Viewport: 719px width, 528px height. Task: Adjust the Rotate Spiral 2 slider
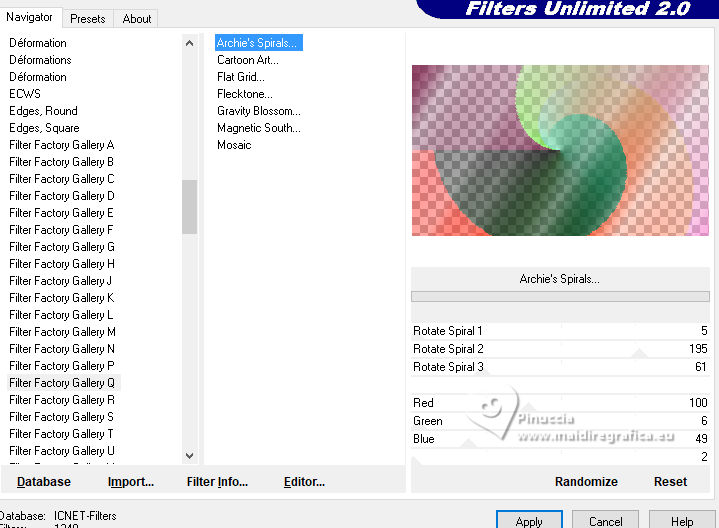coord(560,349)
